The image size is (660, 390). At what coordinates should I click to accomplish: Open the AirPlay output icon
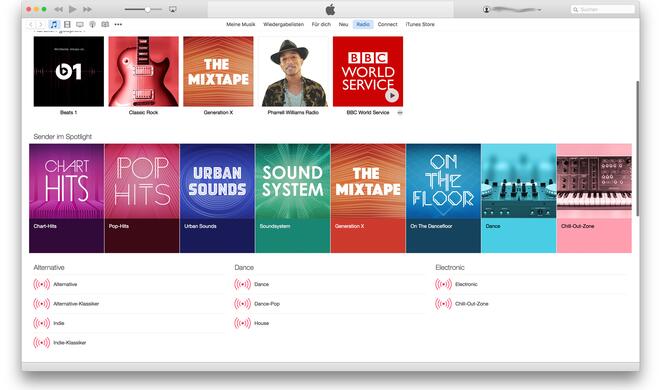[173, 9]
